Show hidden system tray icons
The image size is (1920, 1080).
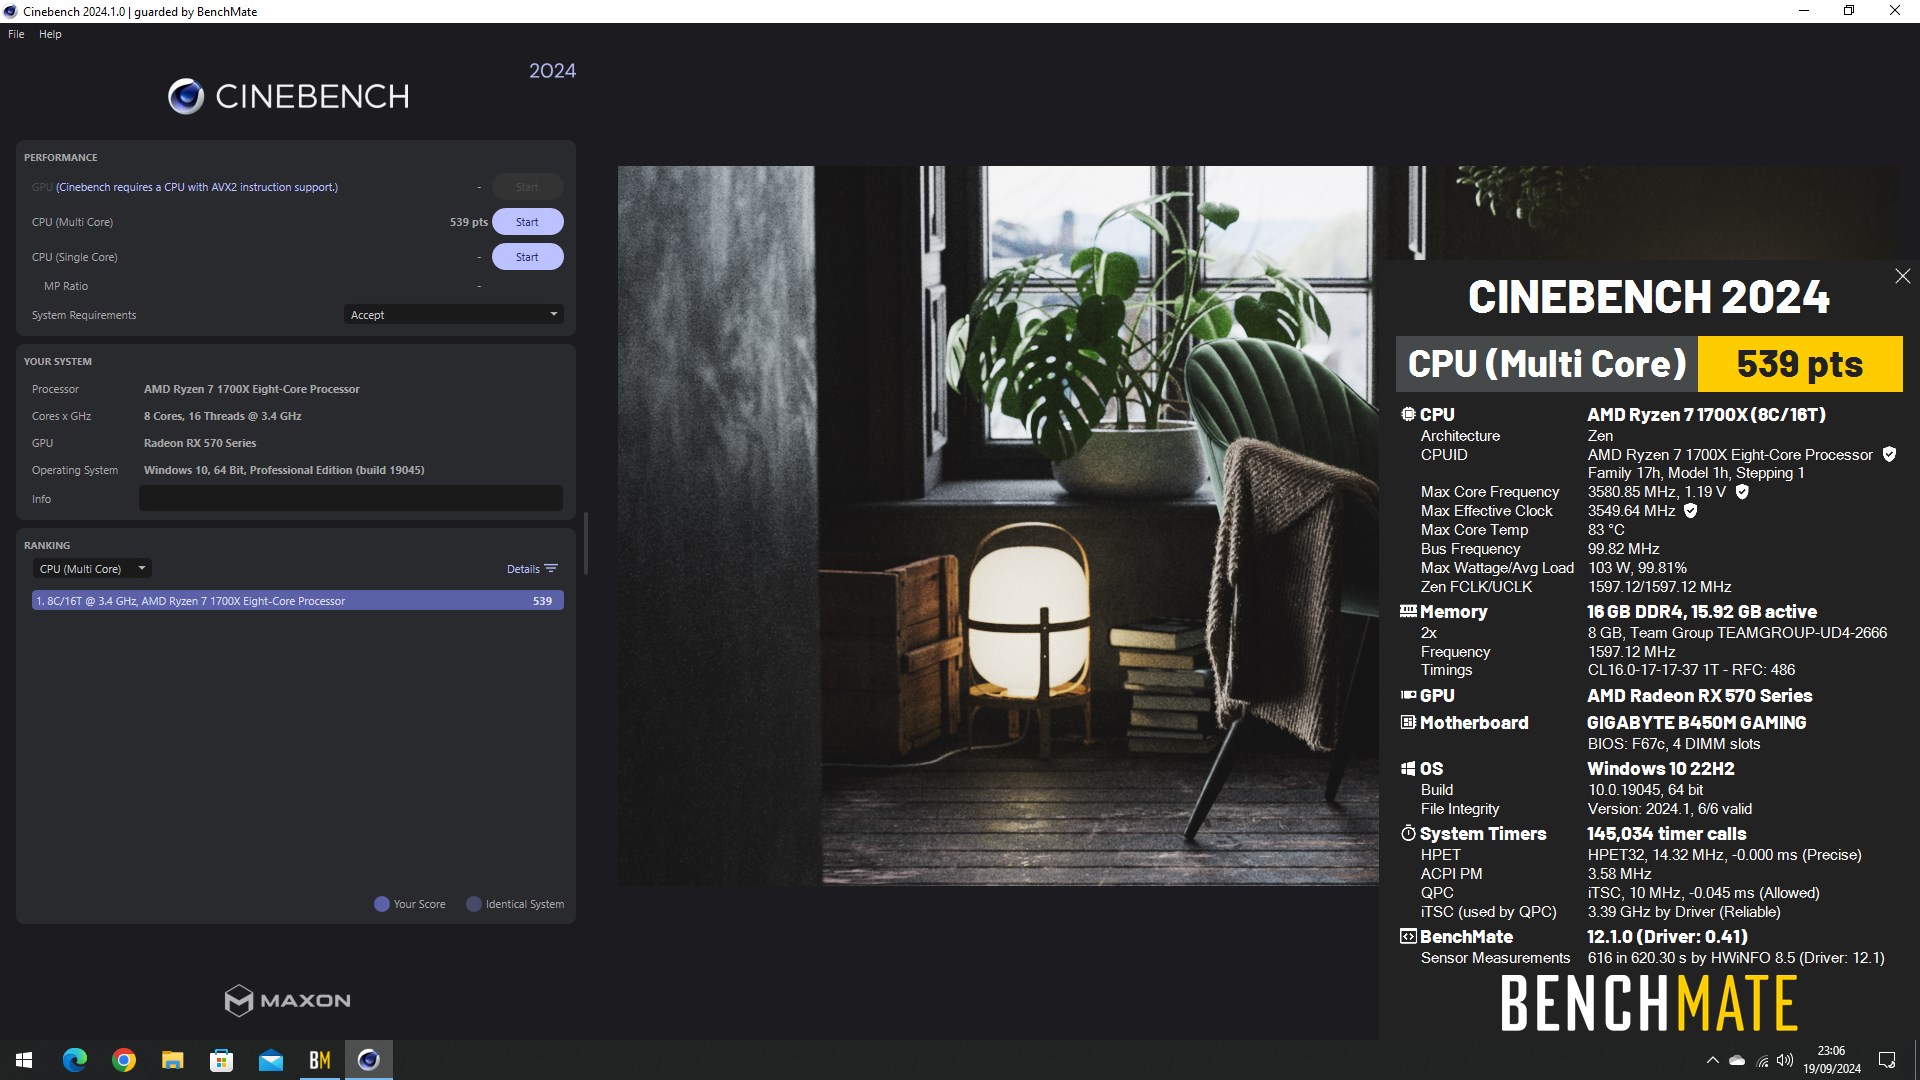click(1712, 1060)
